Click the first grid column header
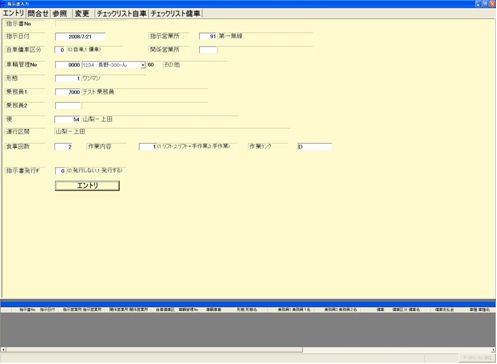 27,310
